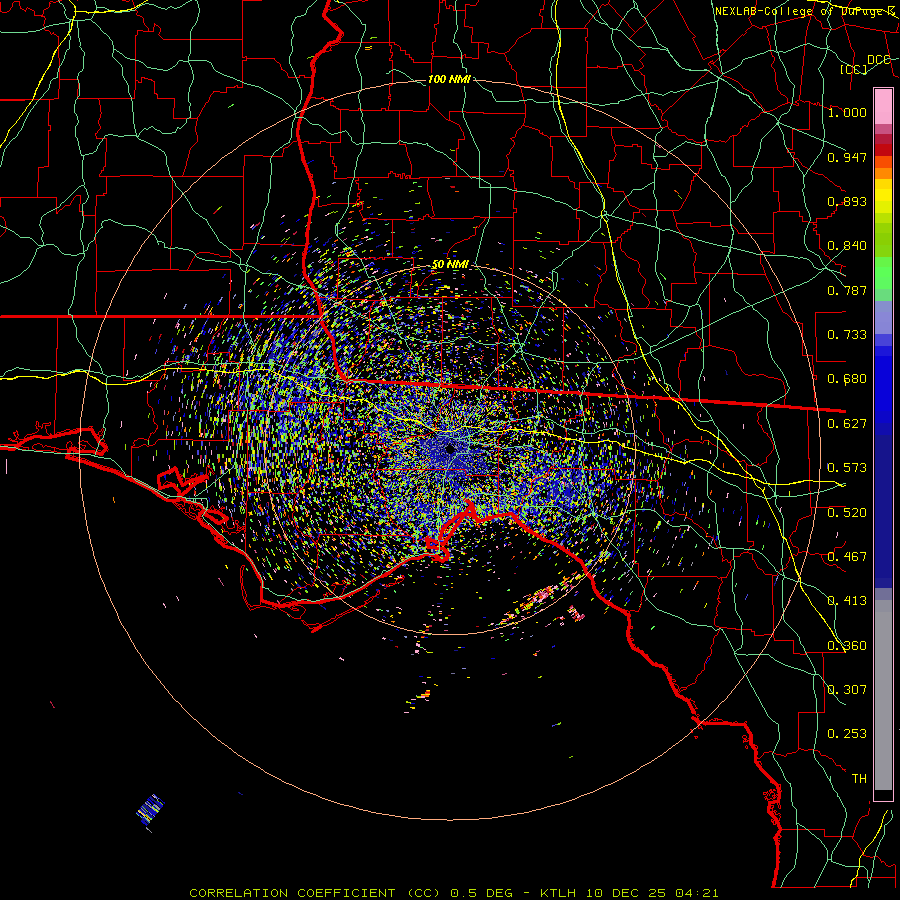Select the 0.253 color scale value

pos(847,734)
